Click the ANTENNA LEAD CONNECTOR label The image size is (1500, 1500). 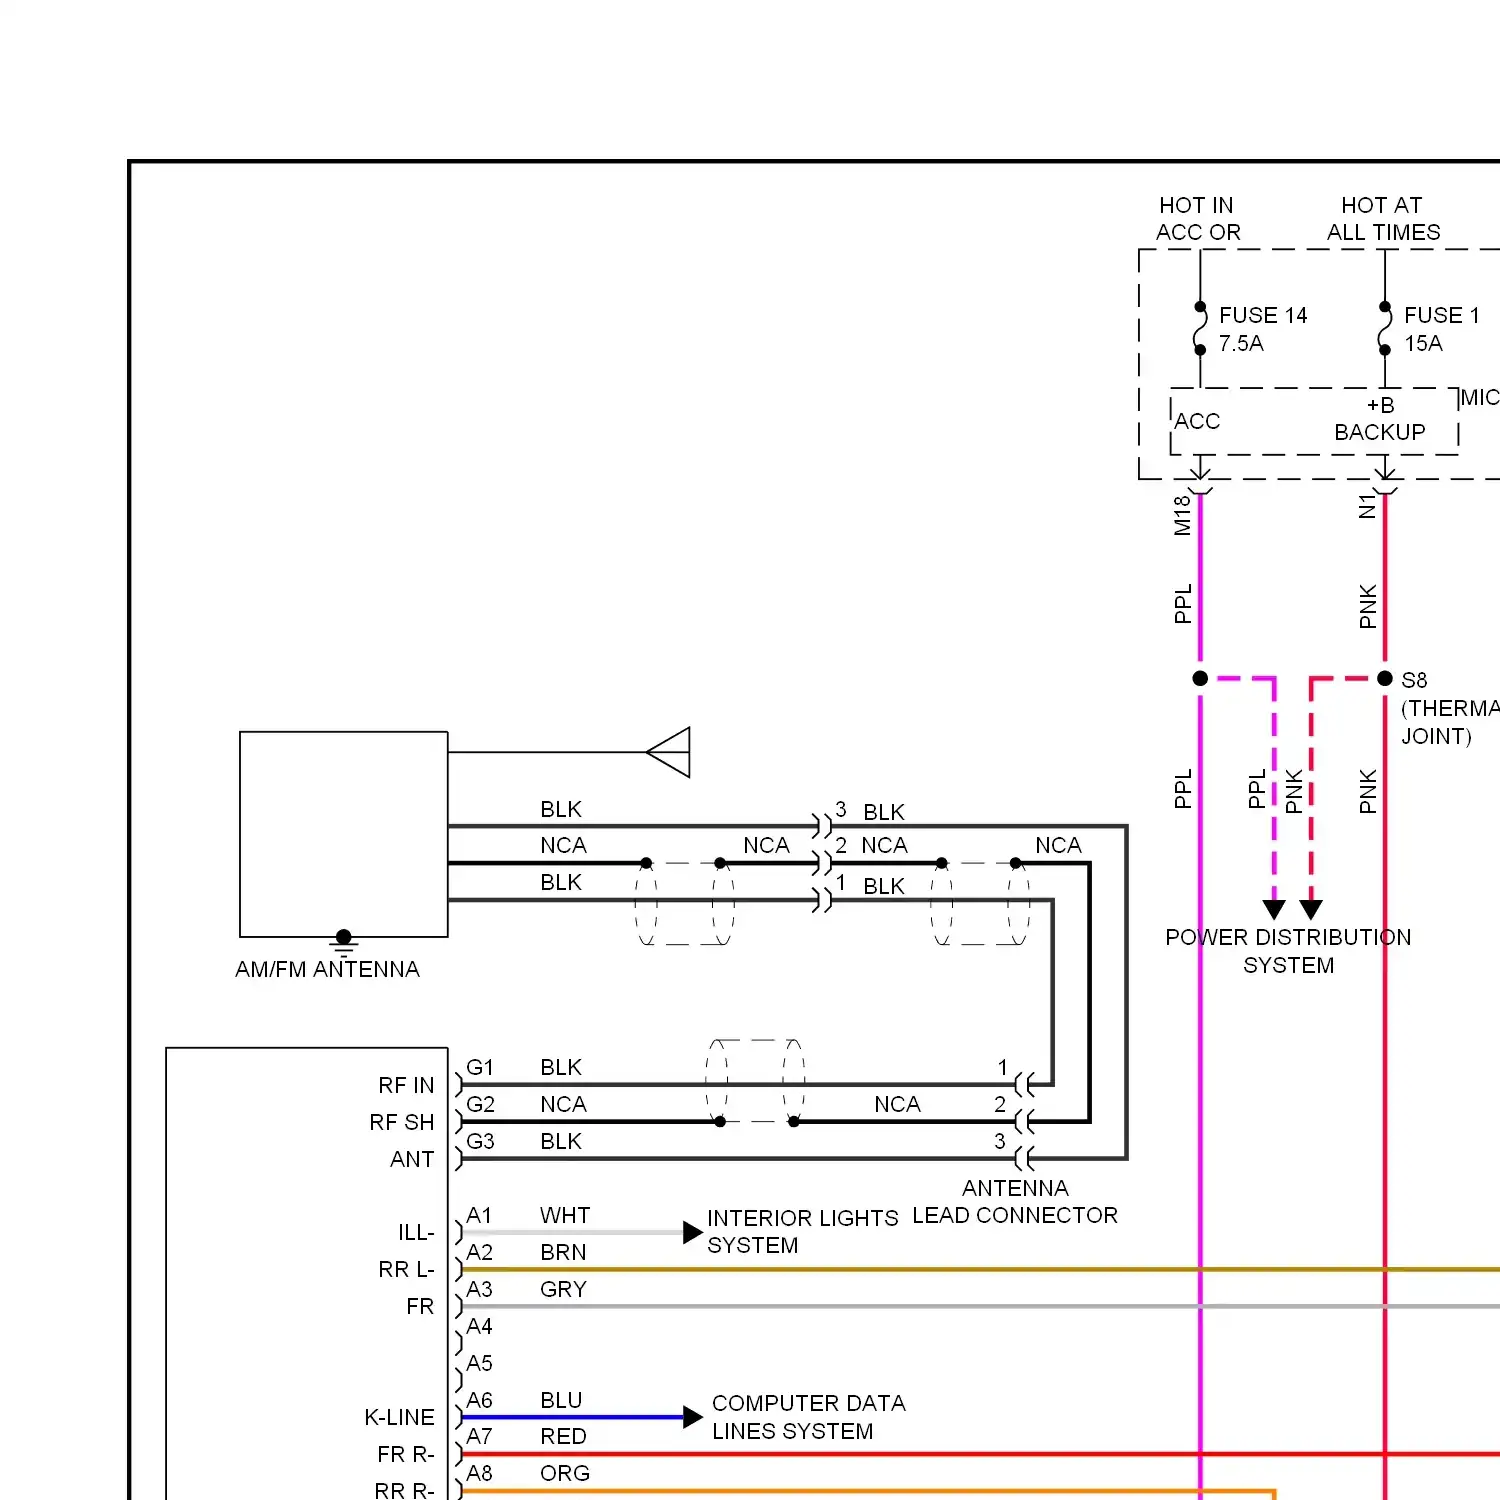1015,1201
